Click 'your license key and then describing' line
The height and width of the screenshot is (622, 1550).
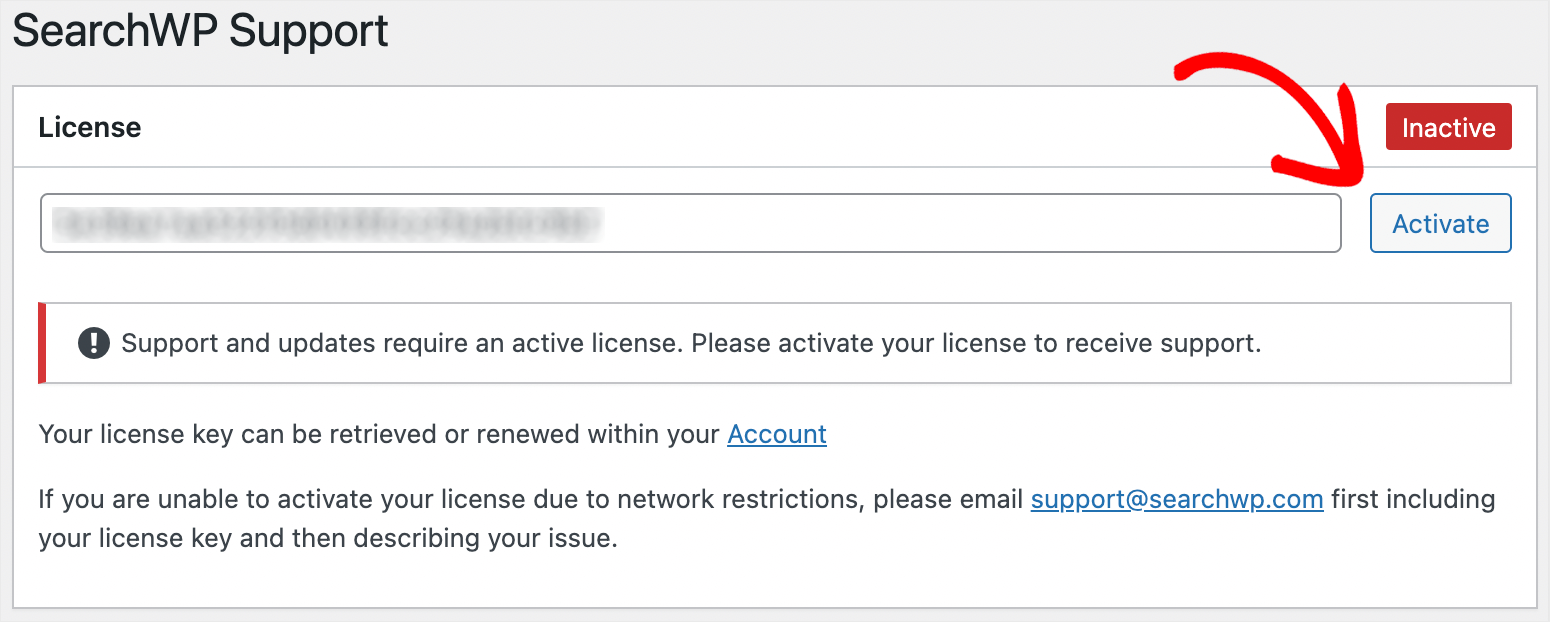coord(328,539)
